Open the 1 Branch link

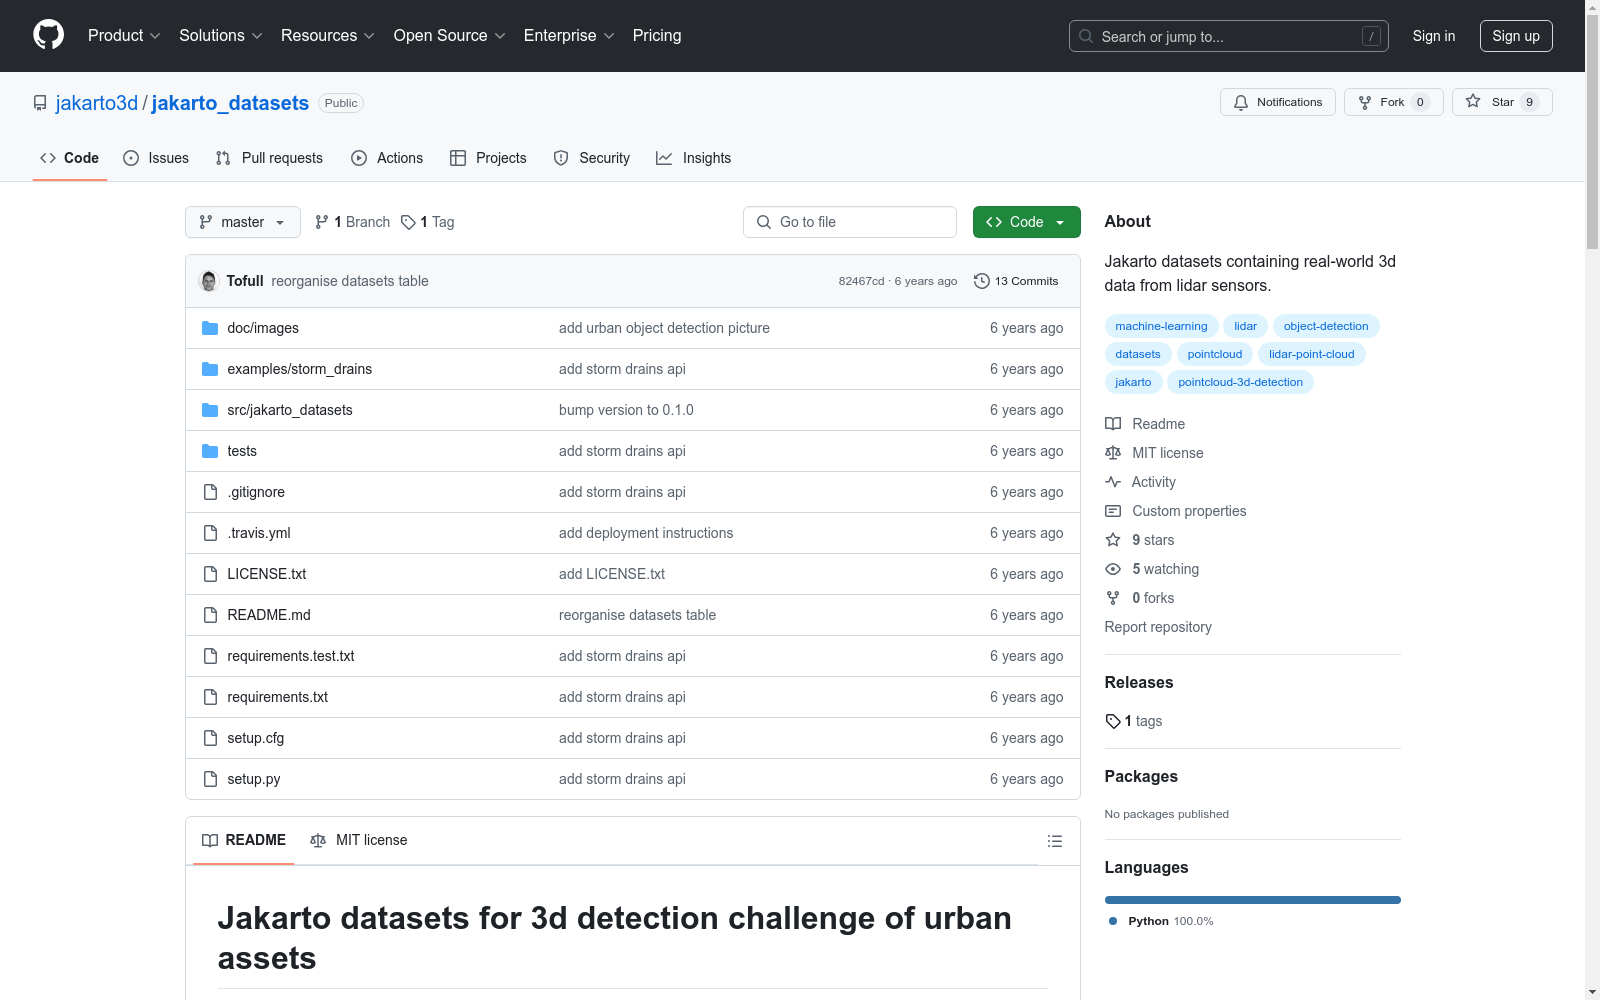click(352, 222)
